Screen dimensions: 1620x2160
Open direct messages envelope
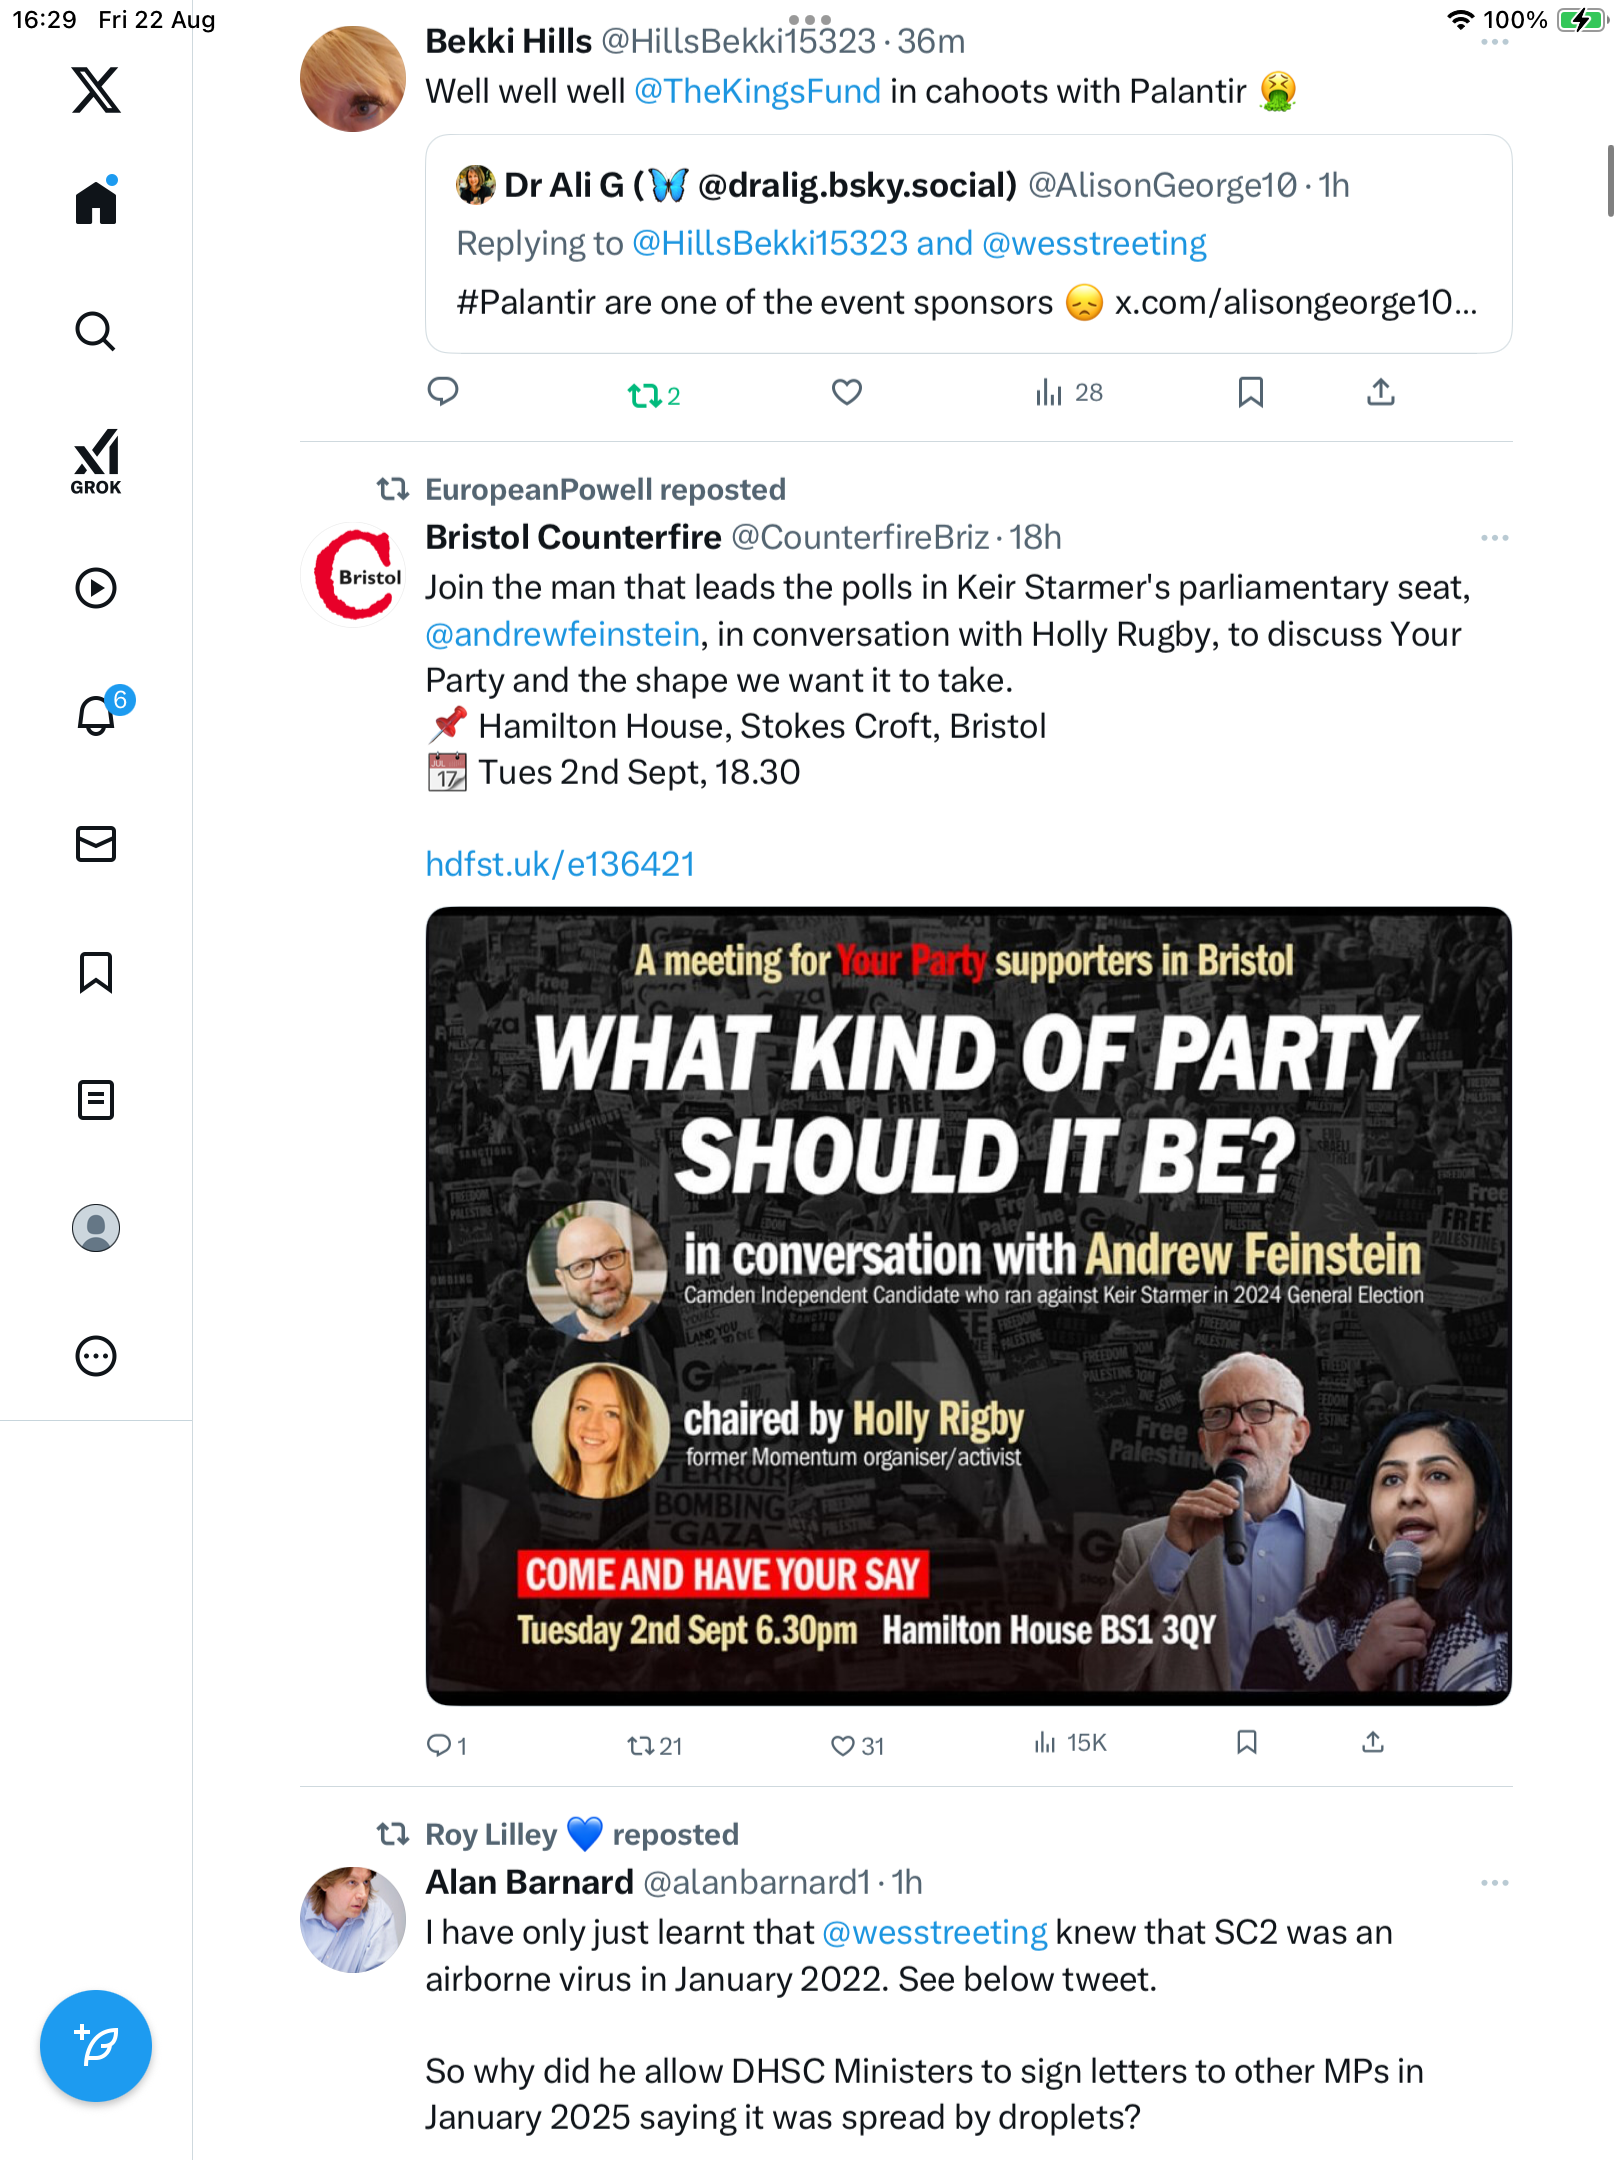click(96, 844)
